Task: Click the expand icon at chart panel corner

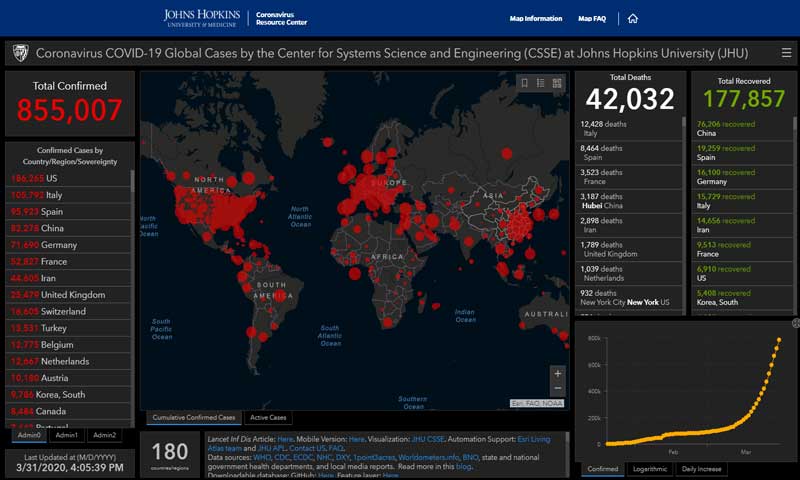Action: (x=795, y=323)
